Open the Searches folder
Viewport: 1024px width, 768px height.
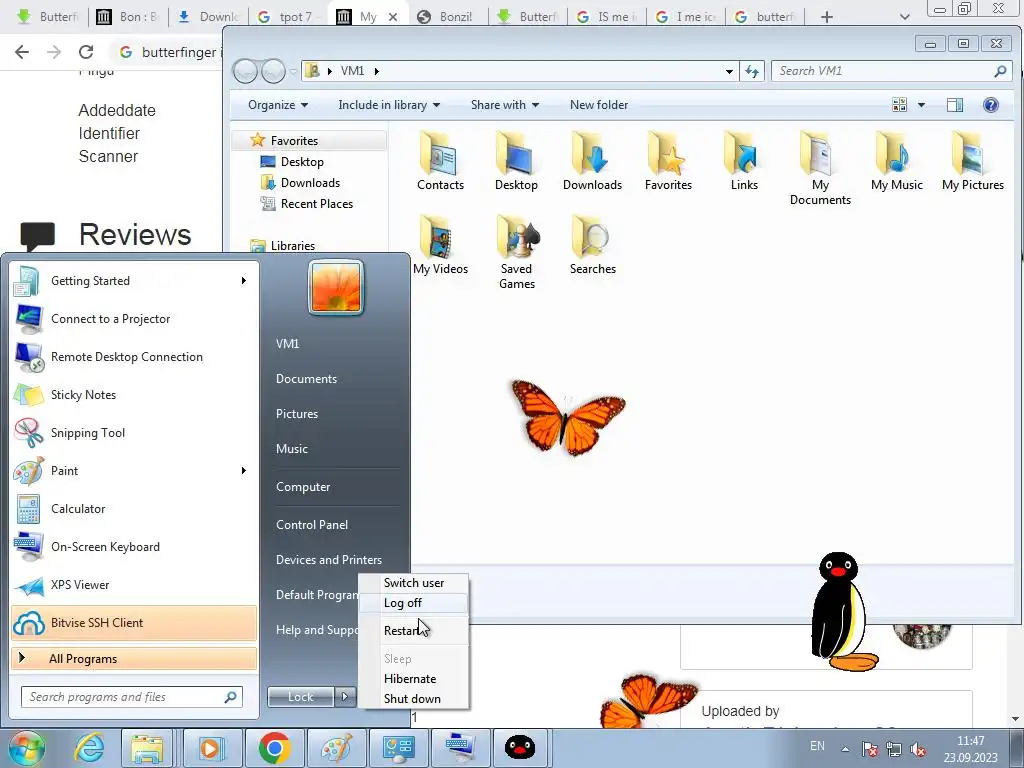coord(592,245)
